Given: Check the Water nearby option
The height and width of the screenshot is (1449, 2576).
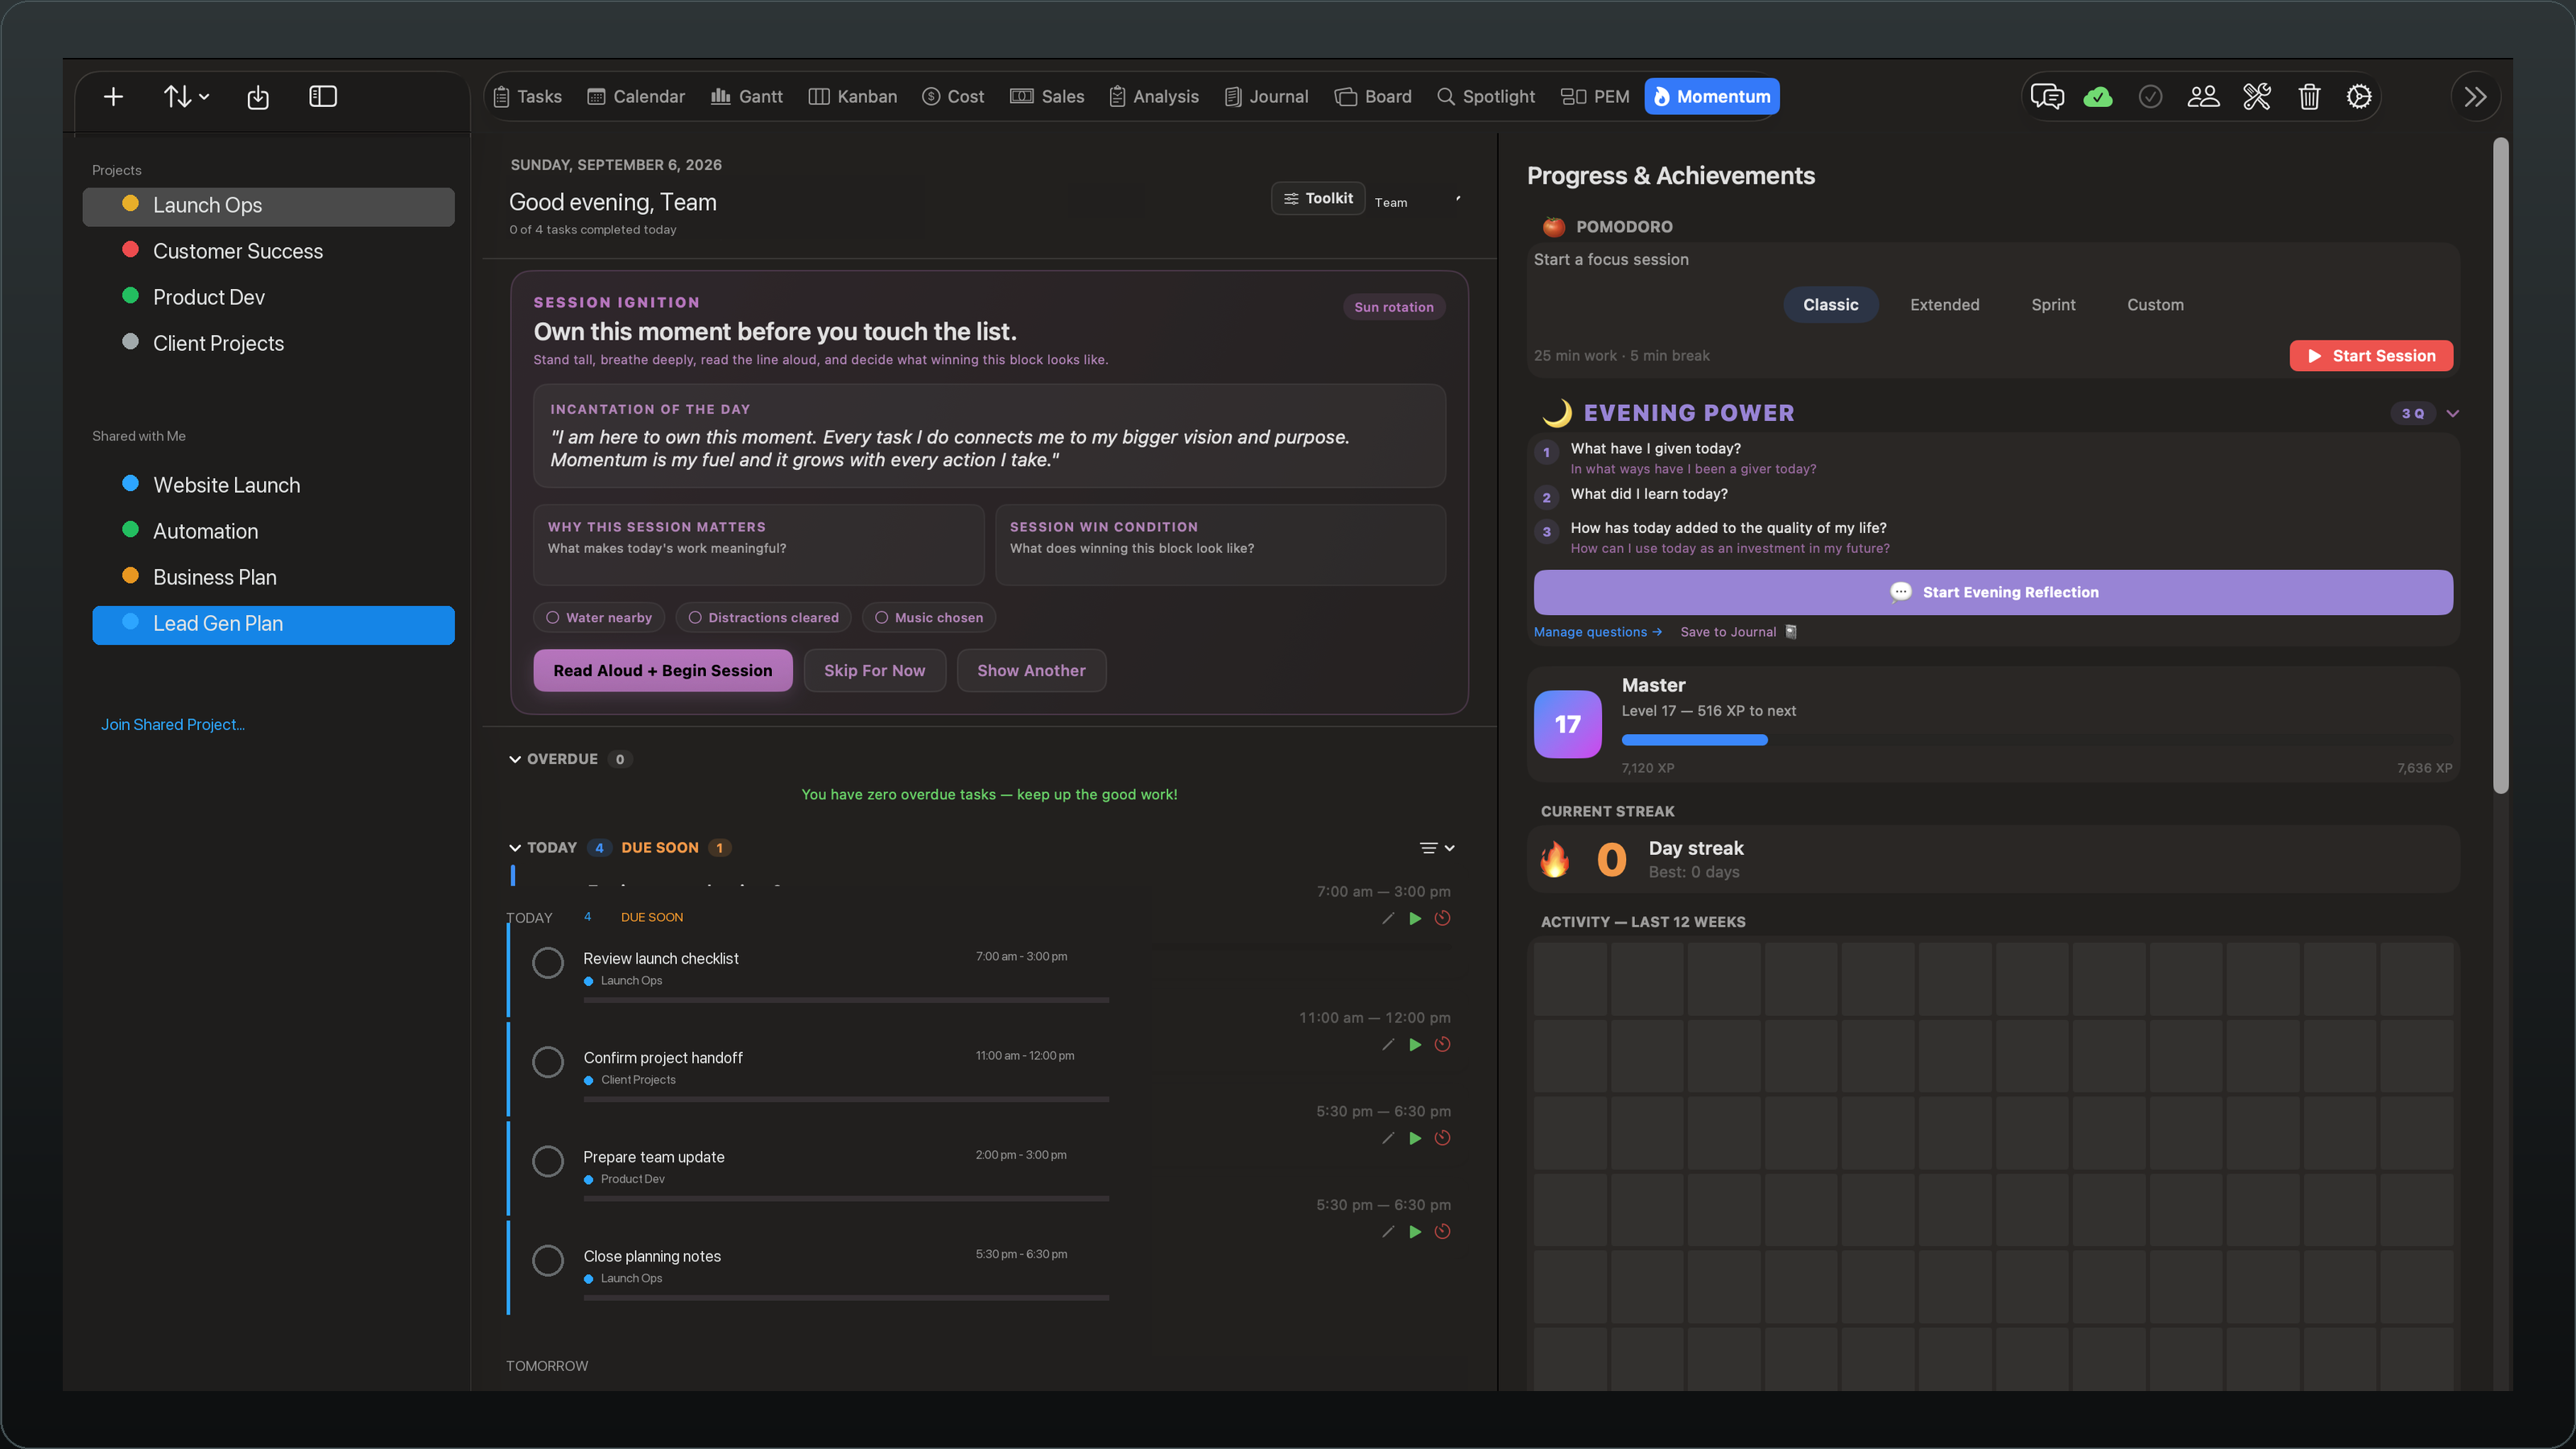Looking at the screenshot, I should tap(599, 618).
